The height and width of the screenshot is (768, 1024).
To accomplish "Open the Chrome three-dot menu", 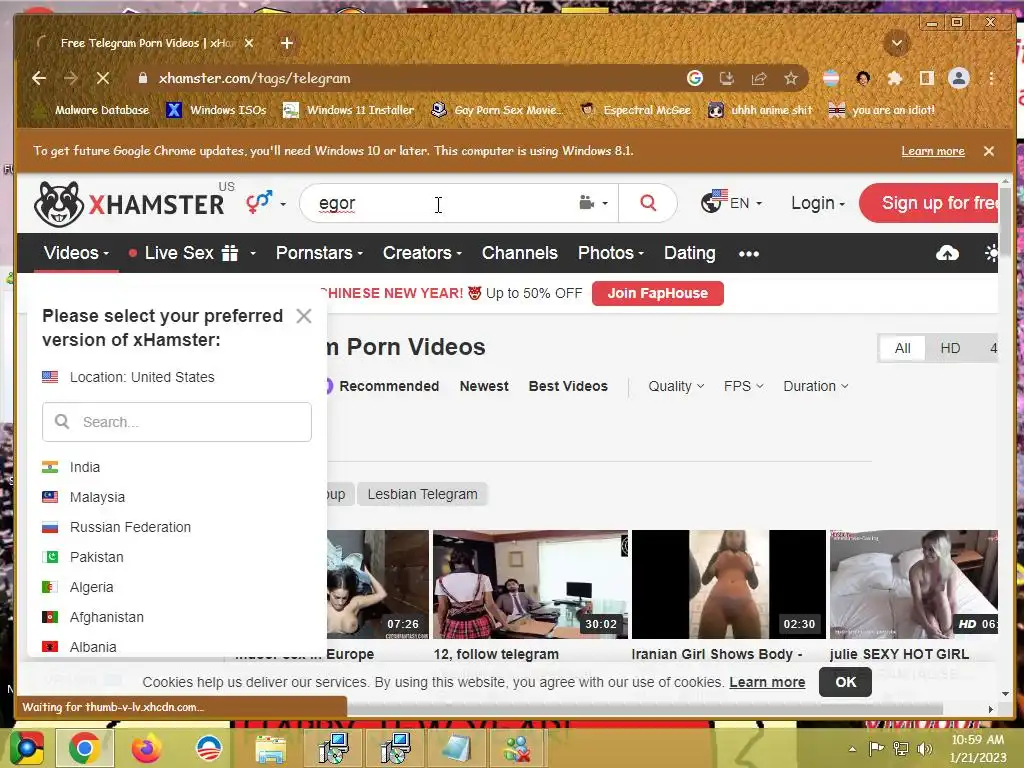I will point(991,78).
